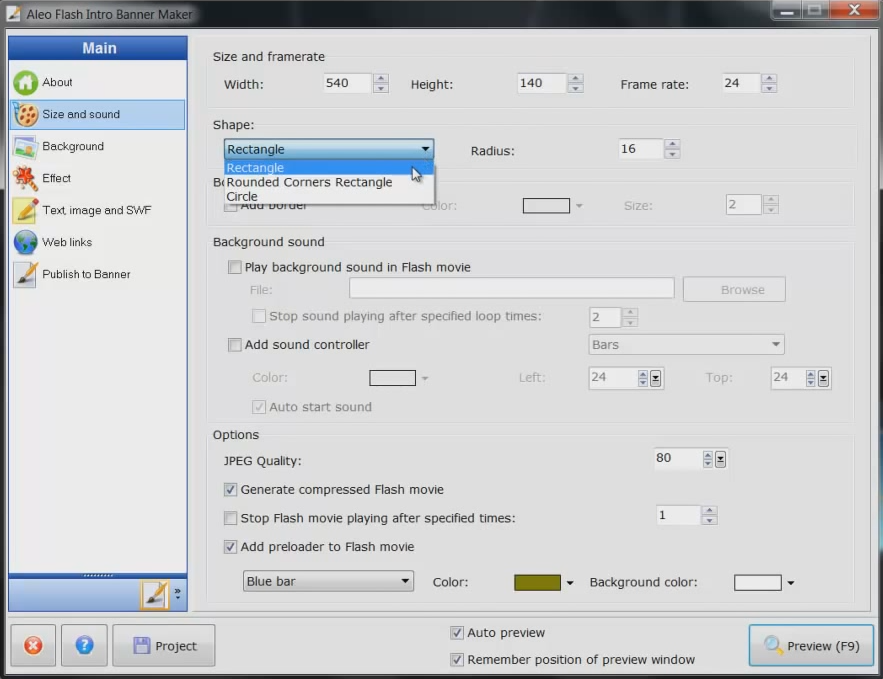
Task: Toggle Stop sound playing after loop times
Action: (x=259, y=316)
